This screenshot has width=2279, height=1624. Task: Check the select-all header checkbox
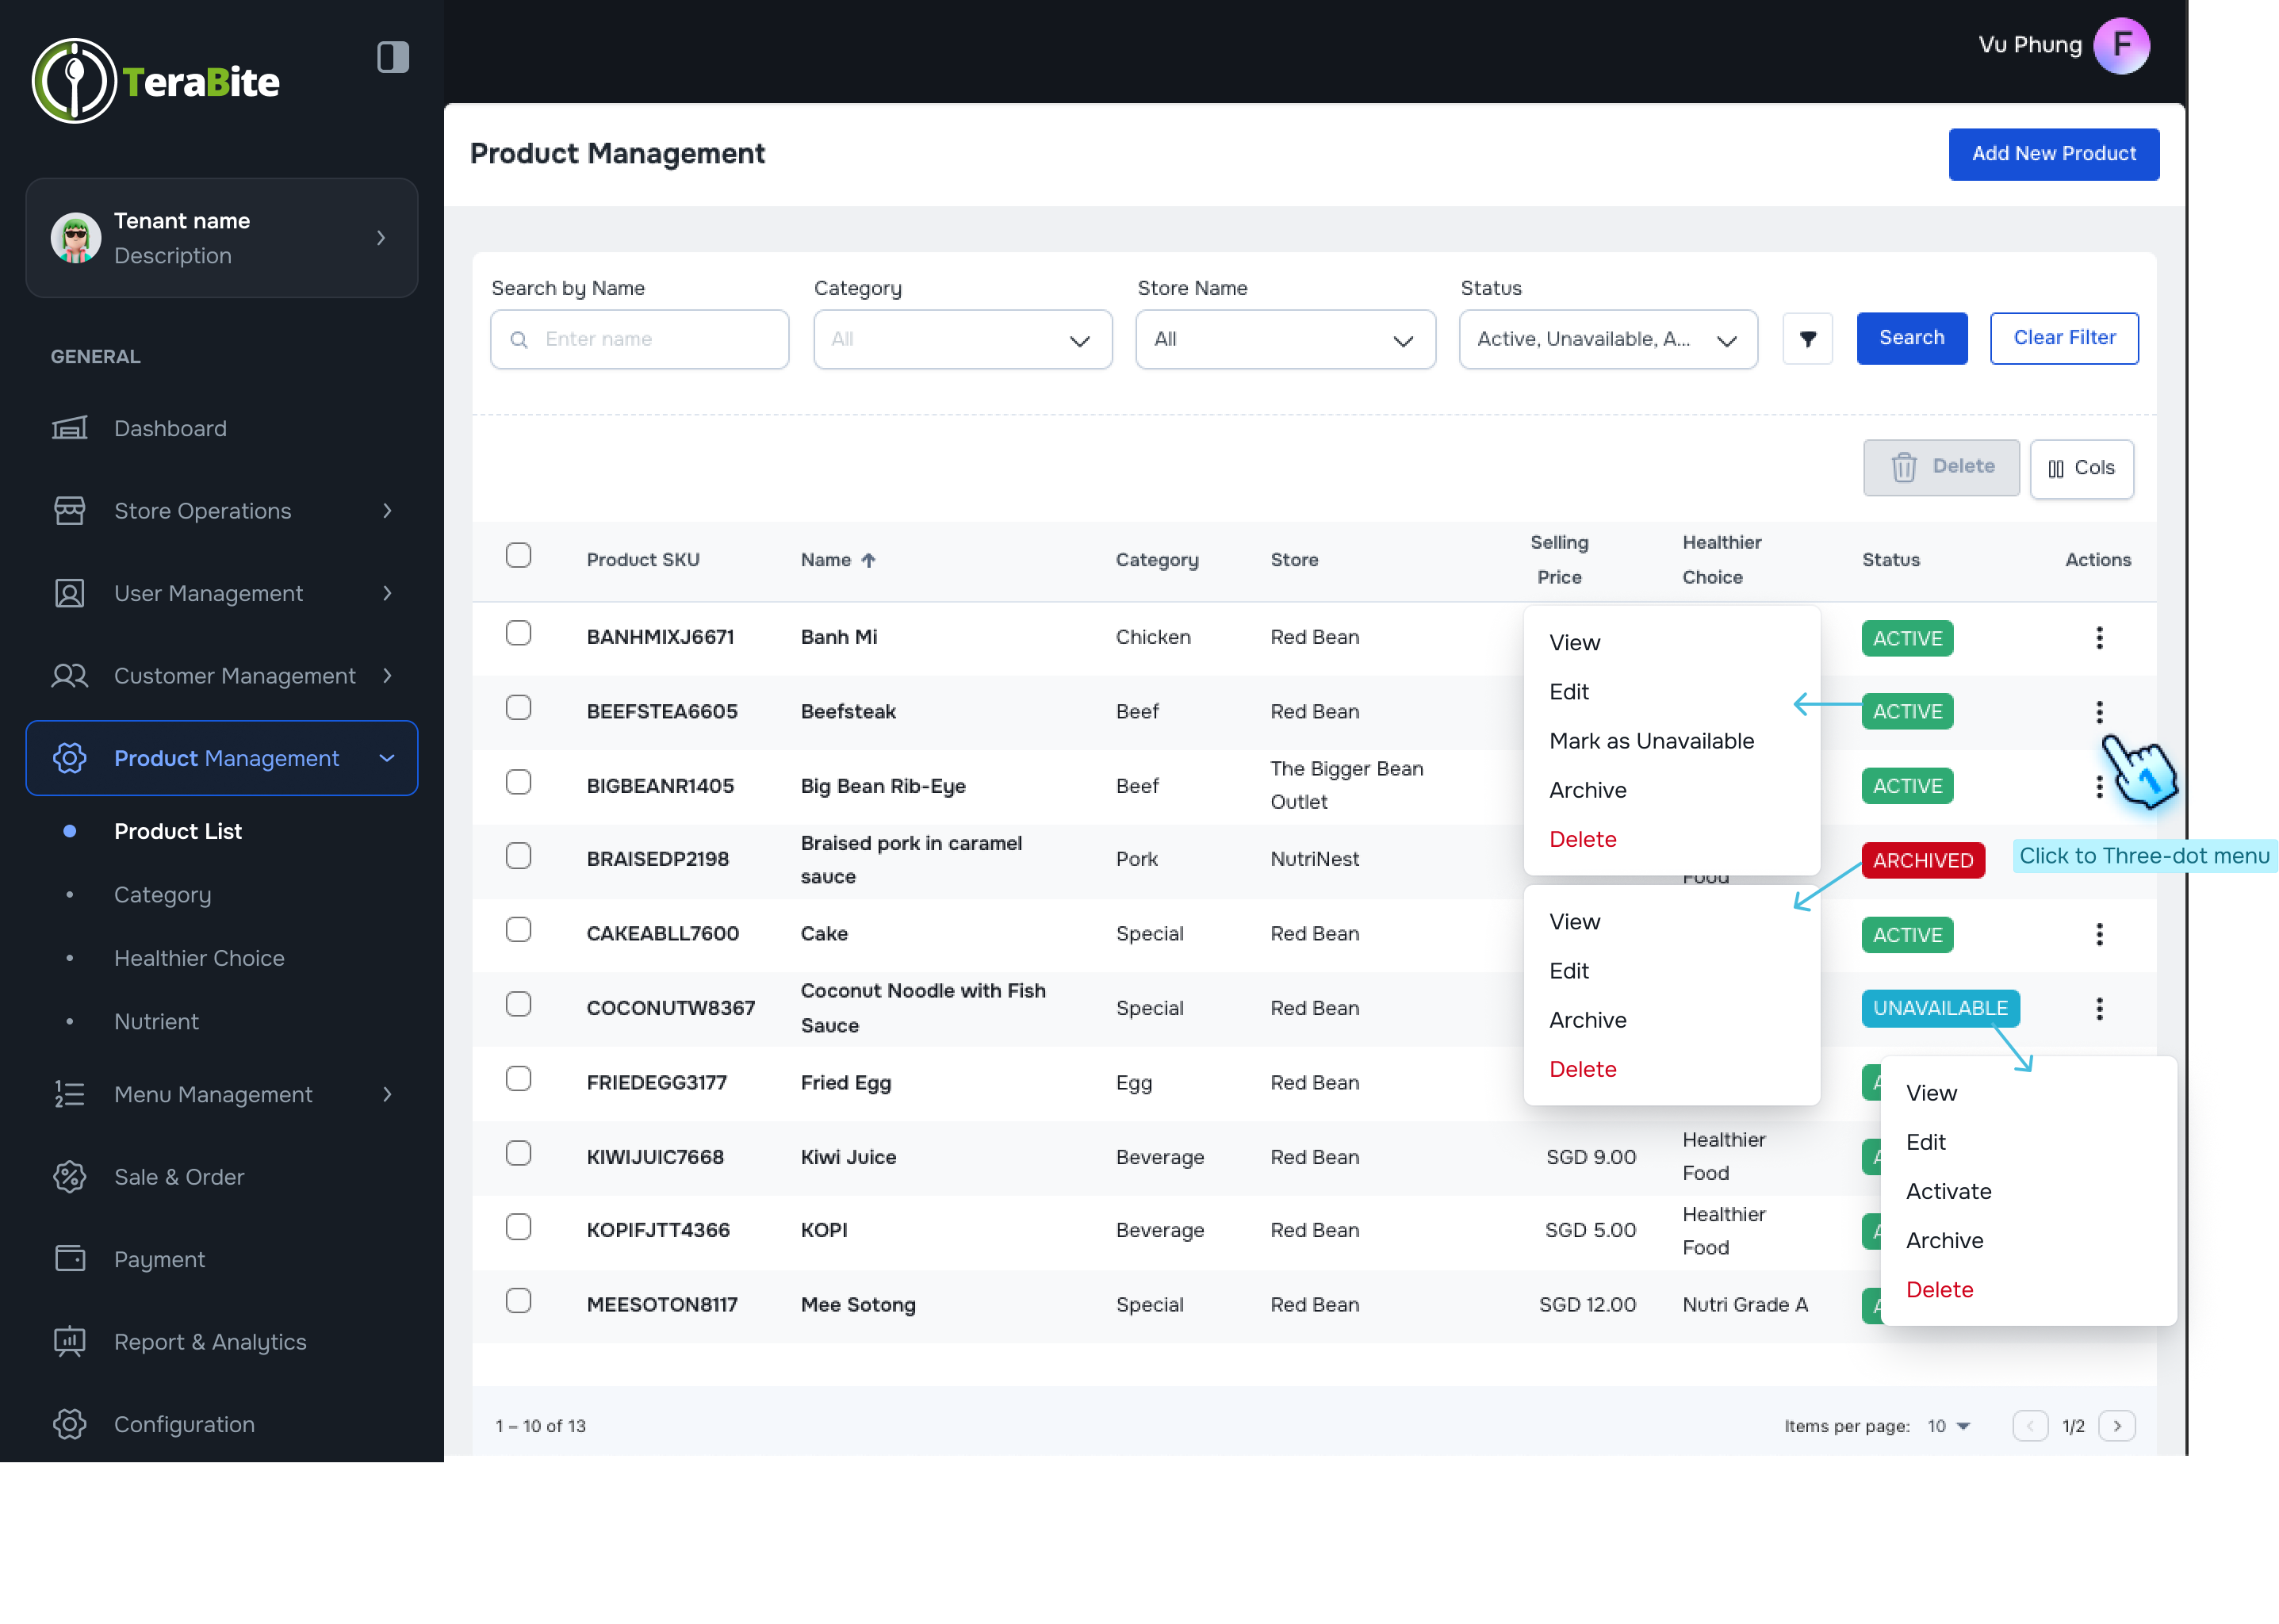click(518, 556)
